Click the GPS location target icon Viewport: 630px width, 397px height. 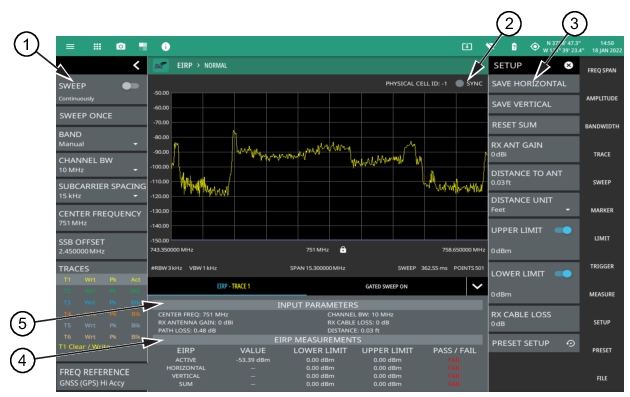tap(535, 47)
